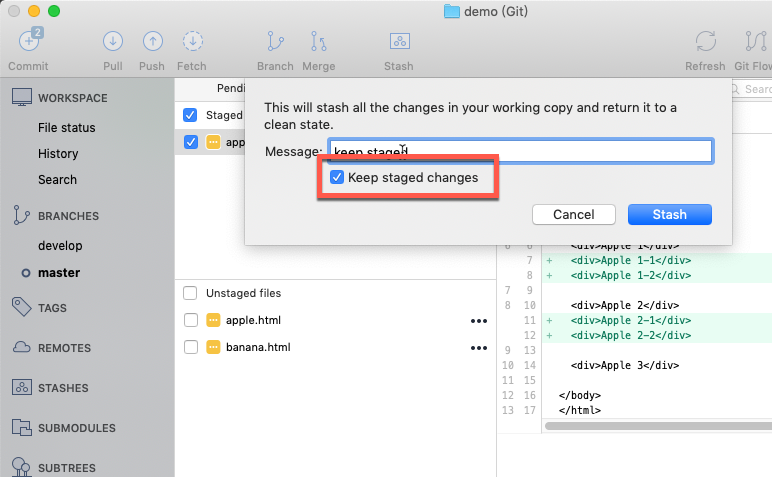
Task: Click the macOS green zoom button
Action: tap(54, 11)
